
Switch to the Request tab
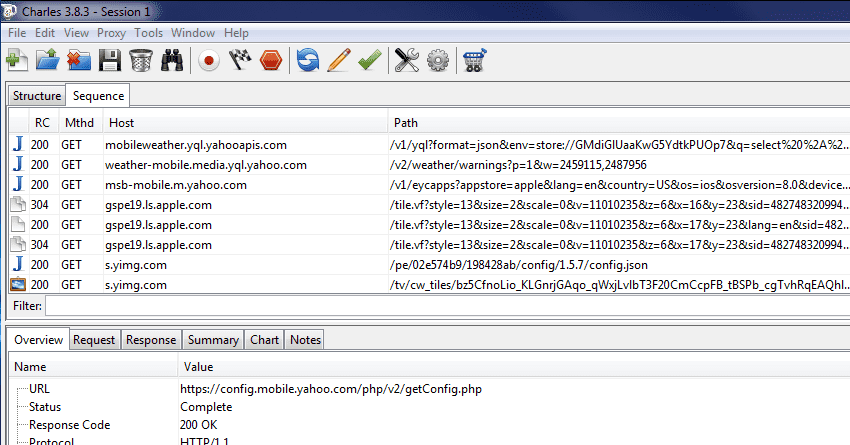(x=94, y=340)
